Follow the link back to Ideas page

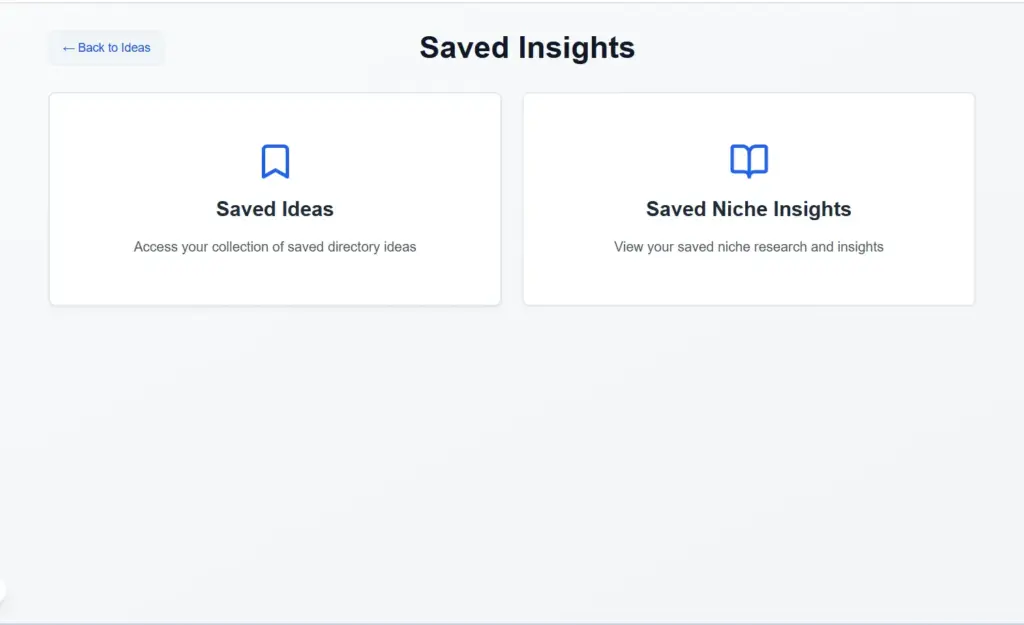pos(106,47)
